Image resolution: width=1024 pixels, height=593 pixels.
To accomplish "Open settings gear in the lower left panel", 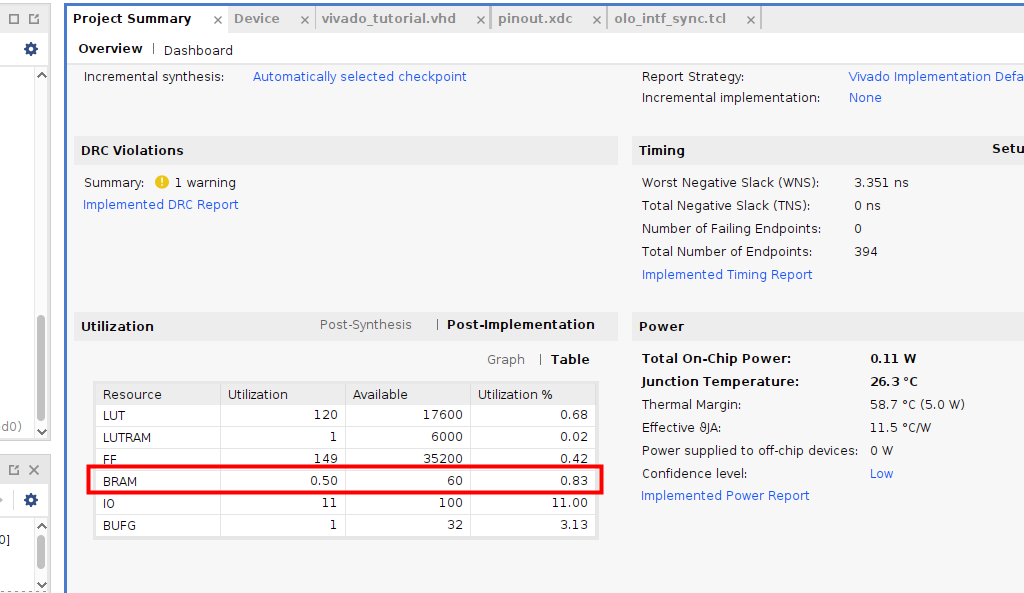I will tap(31, 500).
